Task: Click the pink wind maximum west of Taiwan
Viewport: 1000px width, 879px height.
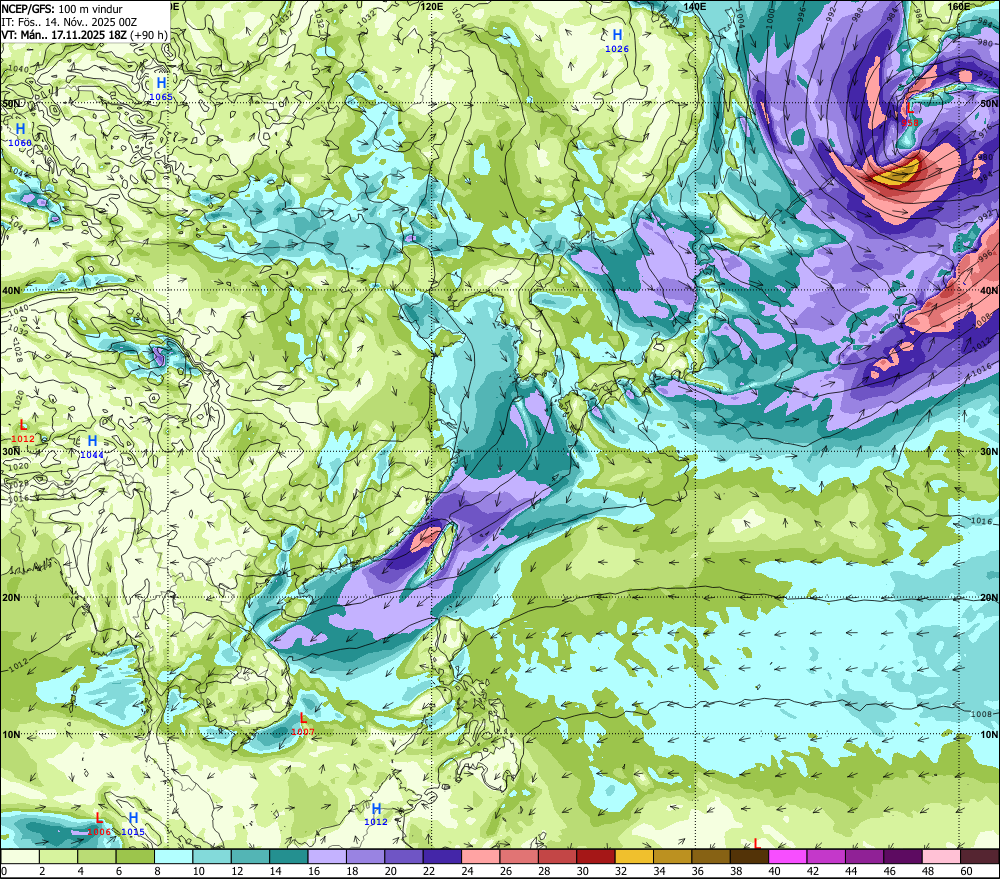Action: pos(426,538)
